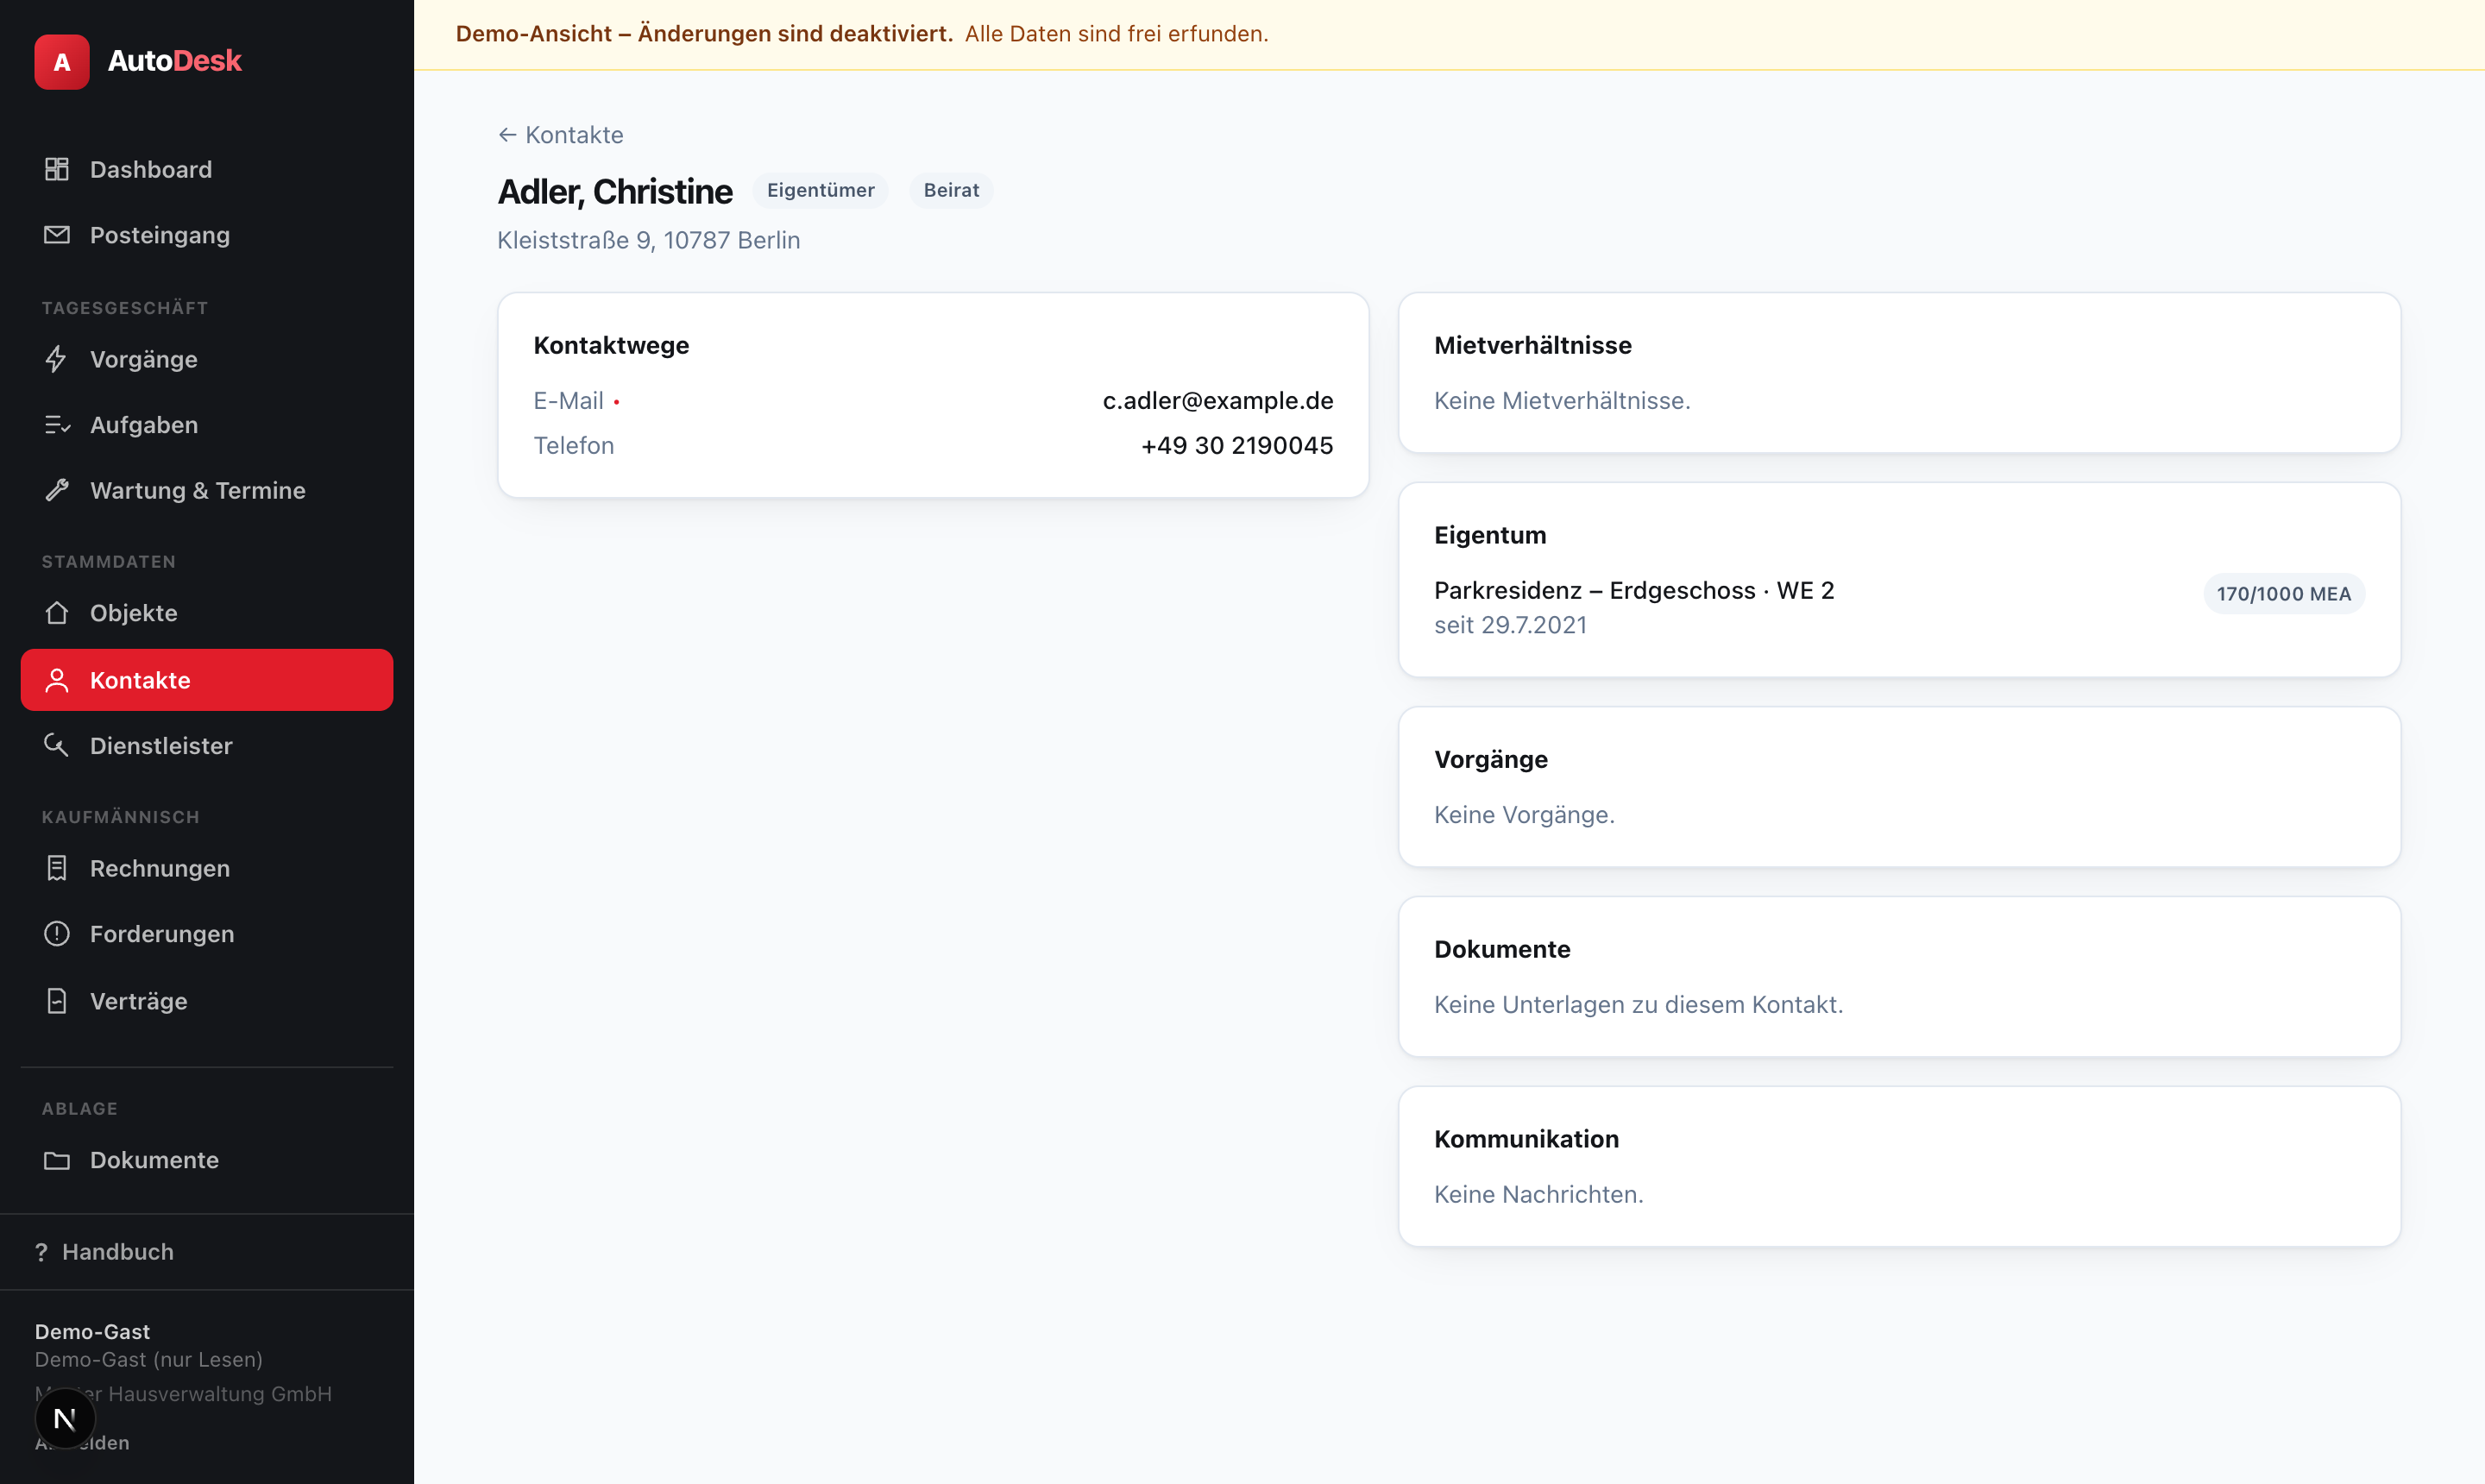2485x1484 pixels.
Task: Open Dienstleister from the sidebar
Action: coord(207,745)
